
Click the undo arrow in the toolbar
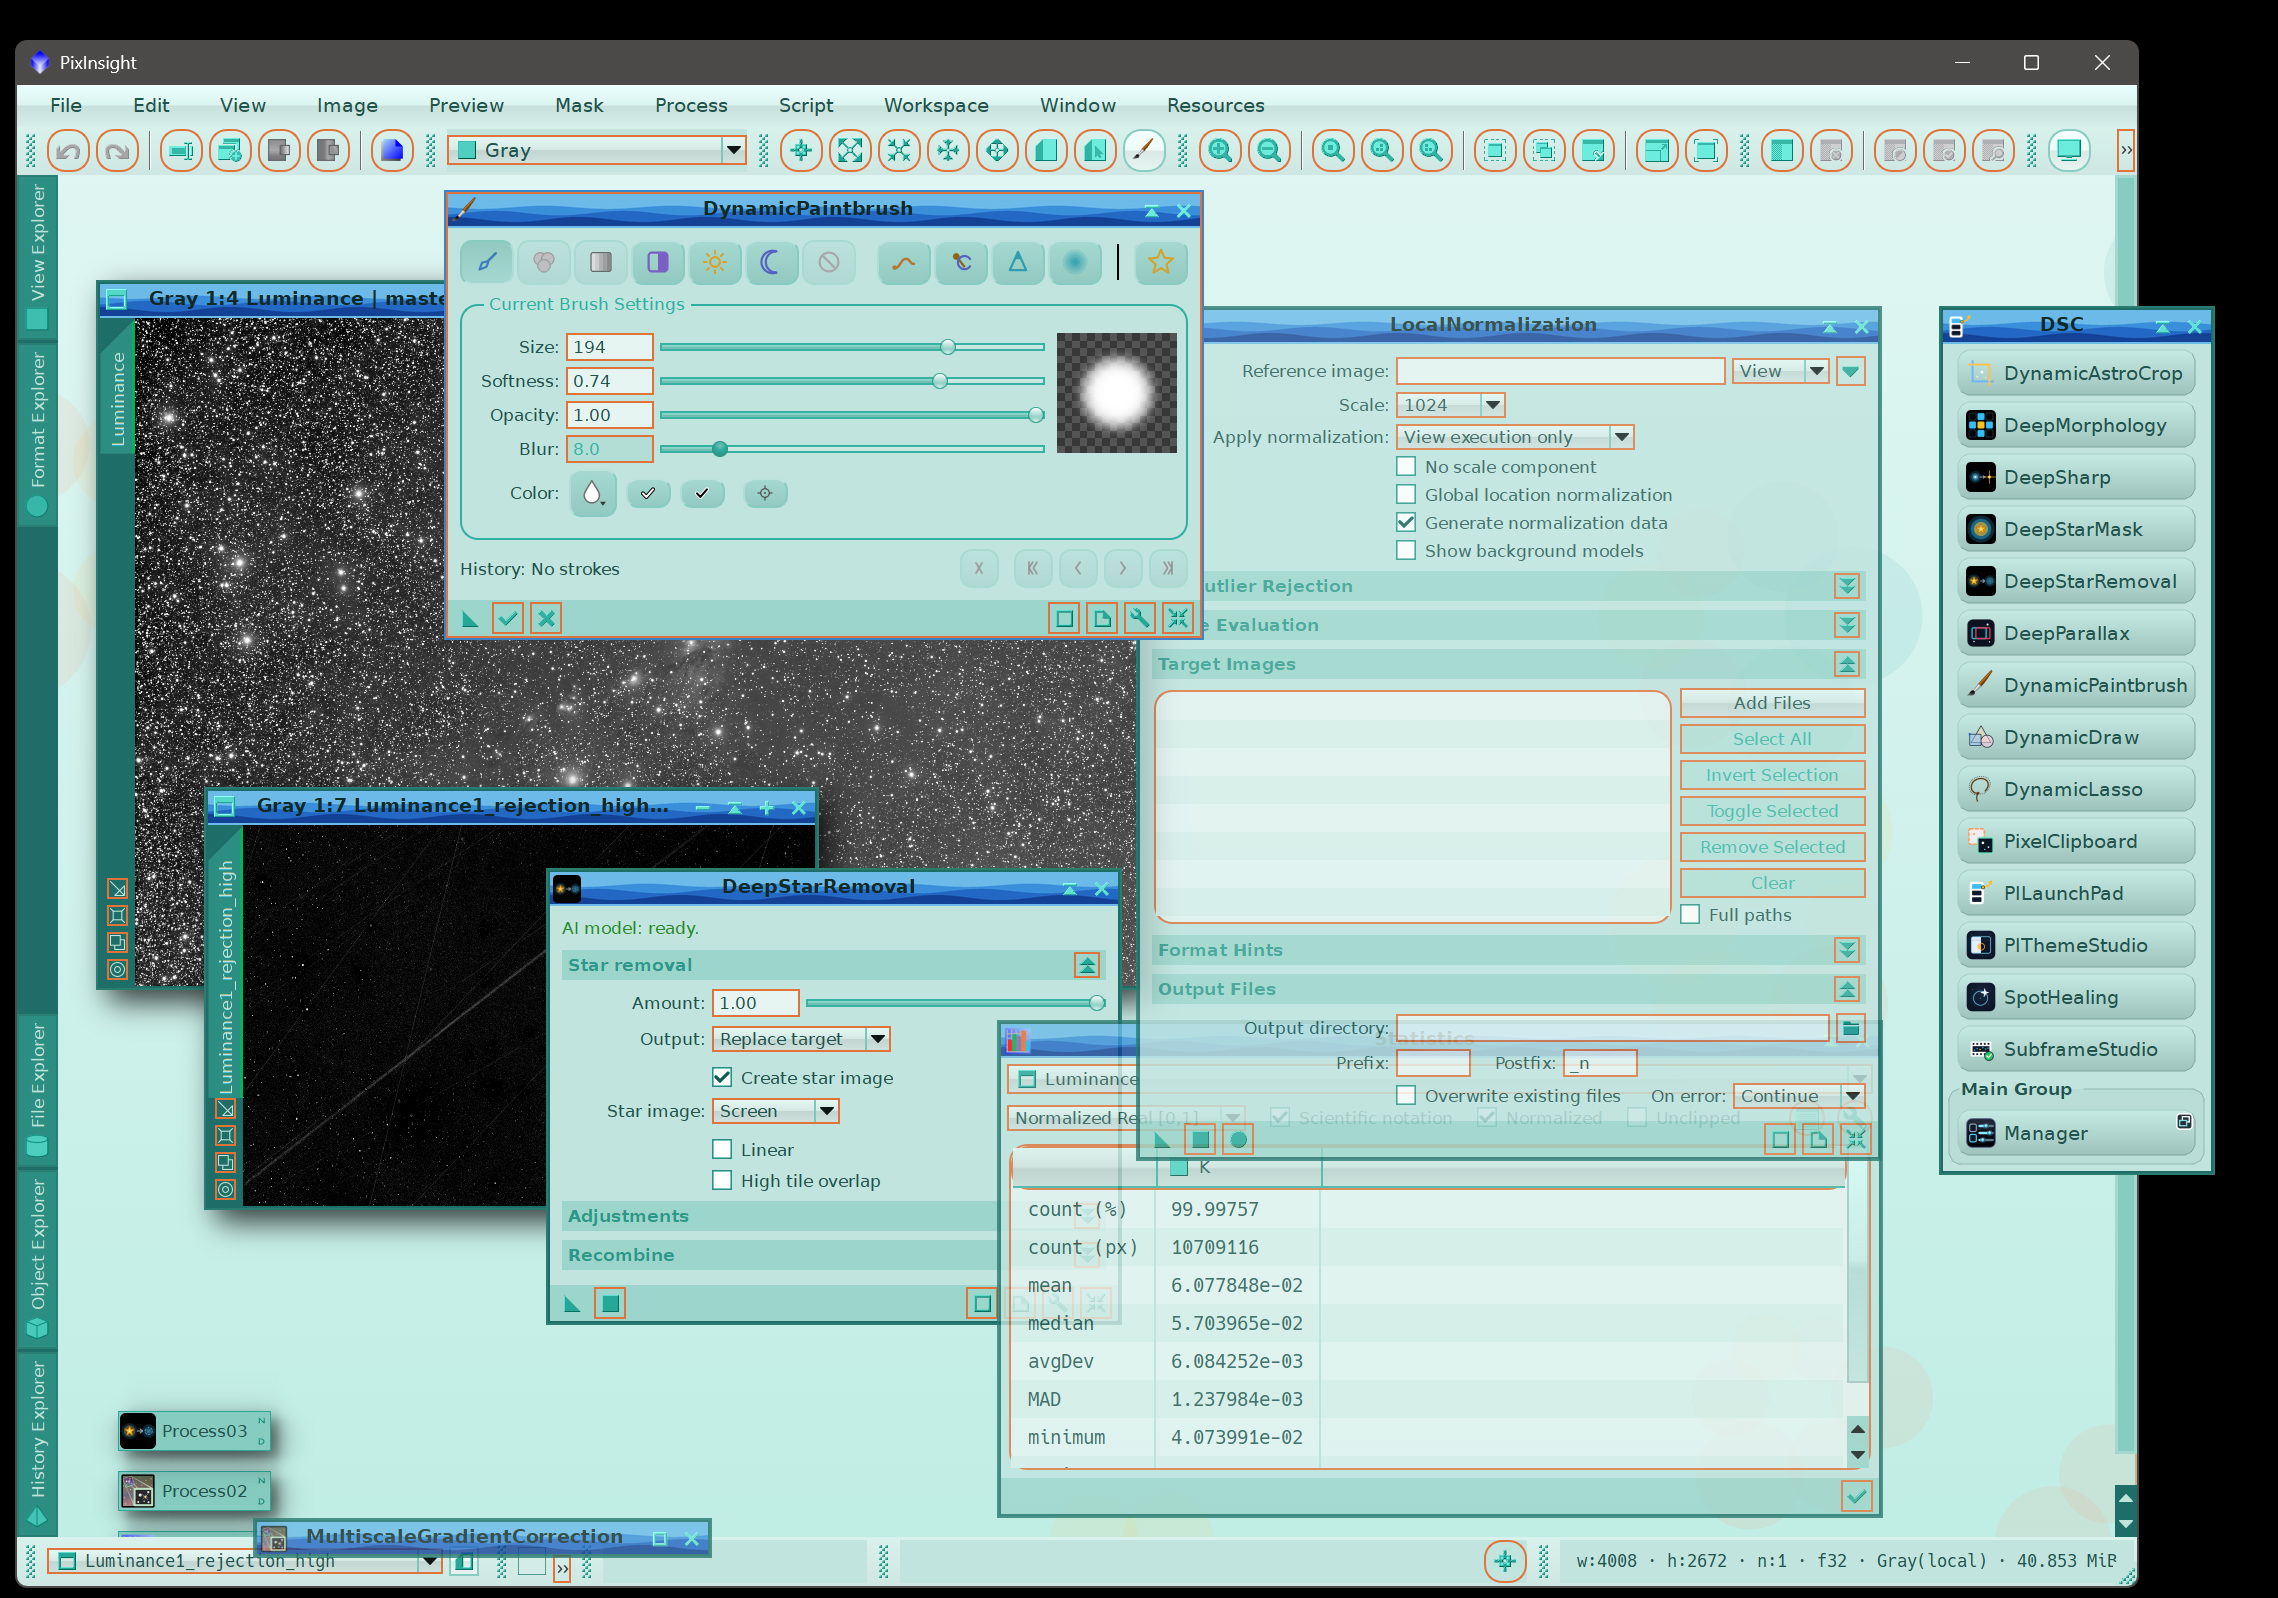tap(68, 151)
